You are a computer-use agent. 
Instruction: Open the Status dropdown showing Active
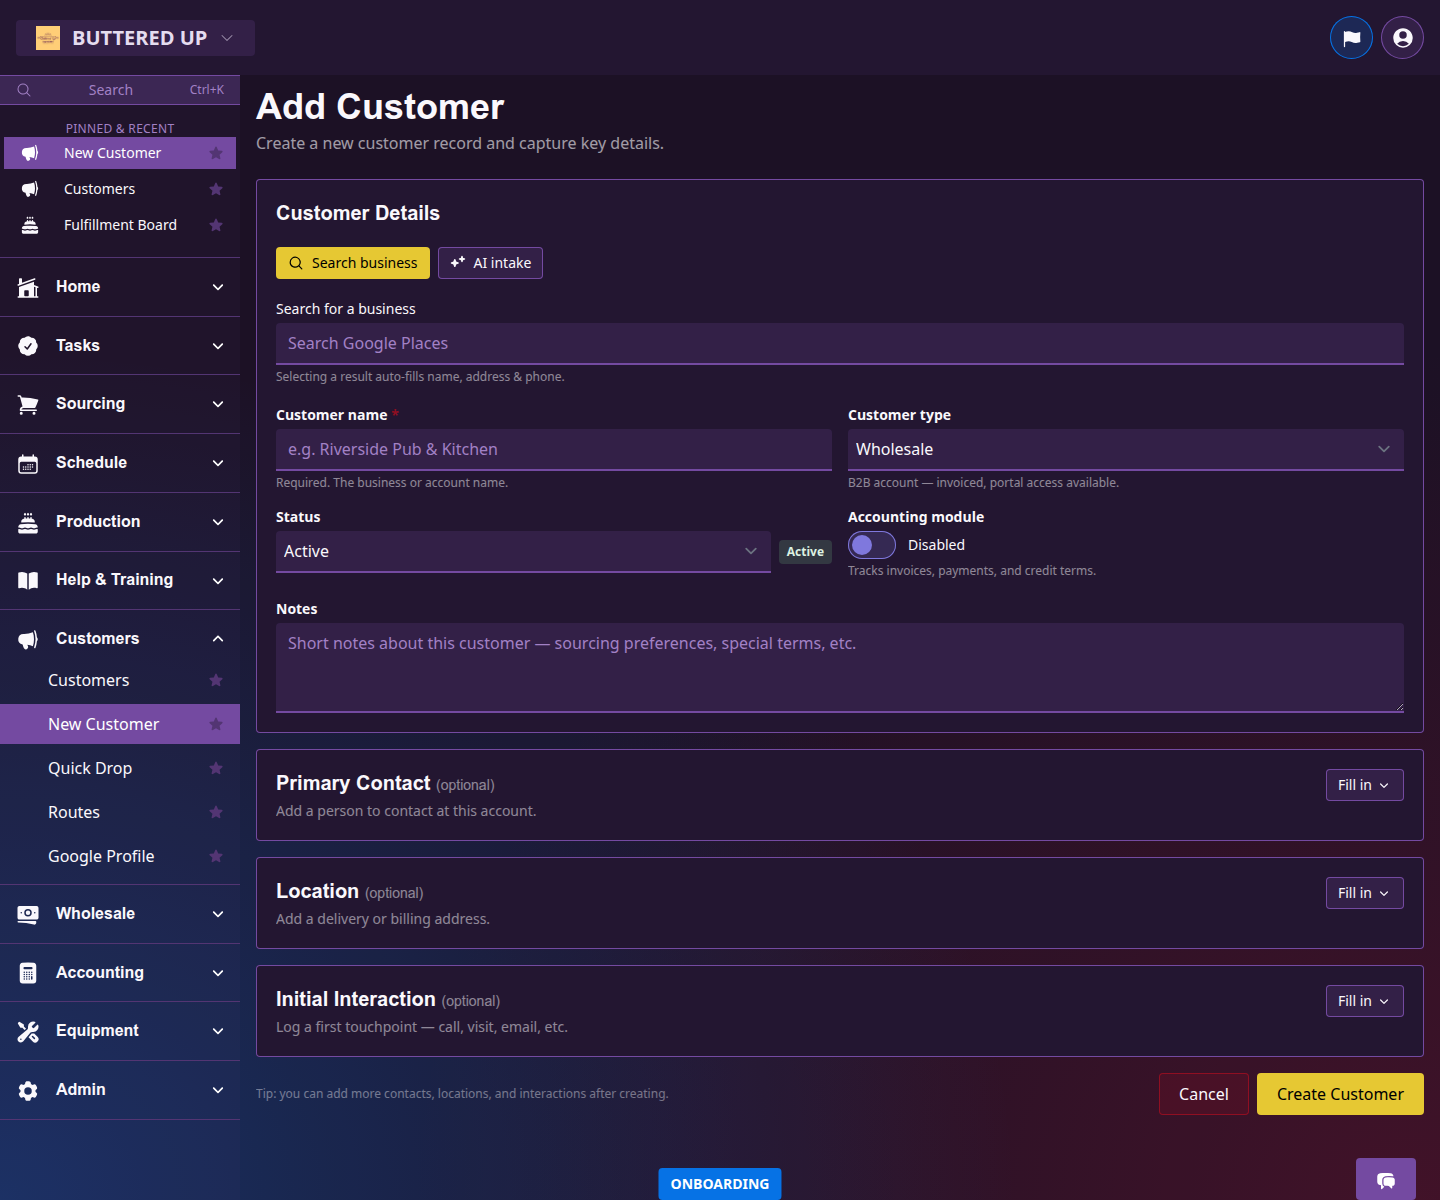(x=522, y=551)
